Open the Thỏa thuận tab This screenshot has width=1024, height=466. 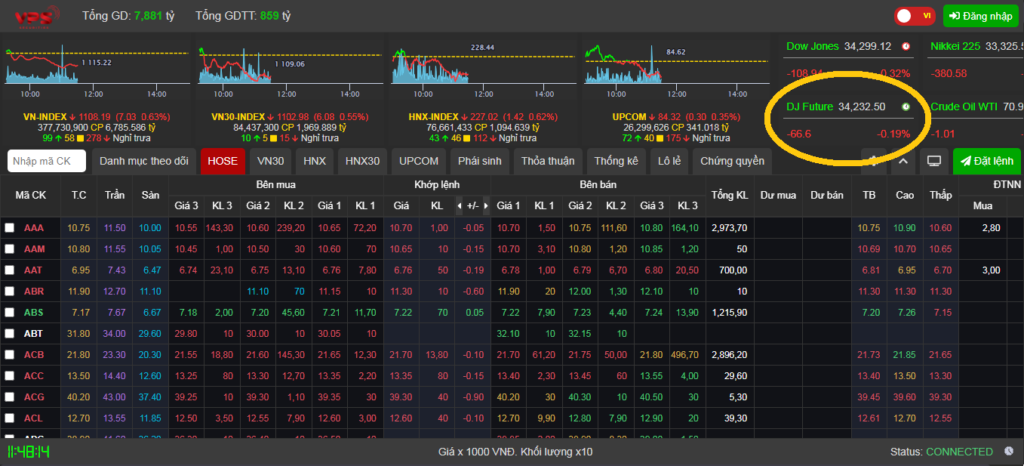548,161
